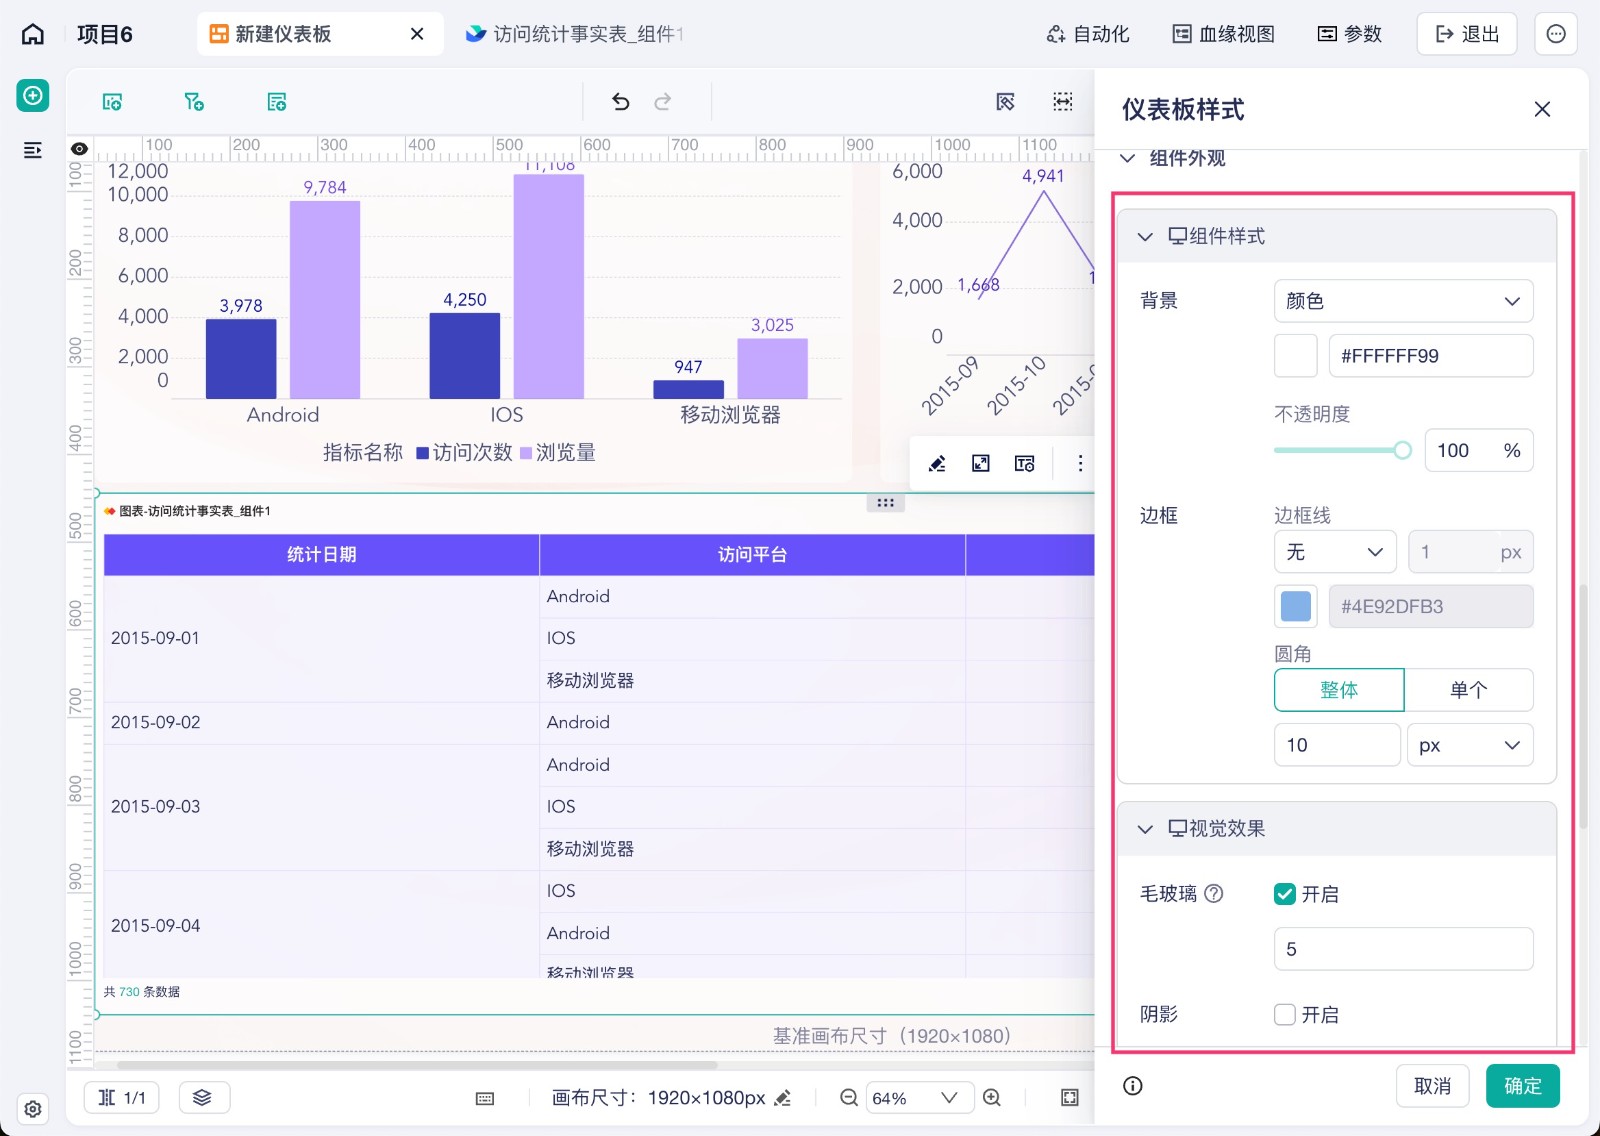Toggle ruler visibility eye icon
Screen dimensions: 1600x1136
click(x=79, y=149)
